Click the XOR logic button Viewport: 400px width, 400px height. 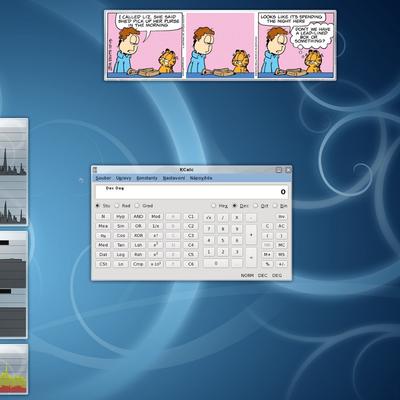(138, 235)
